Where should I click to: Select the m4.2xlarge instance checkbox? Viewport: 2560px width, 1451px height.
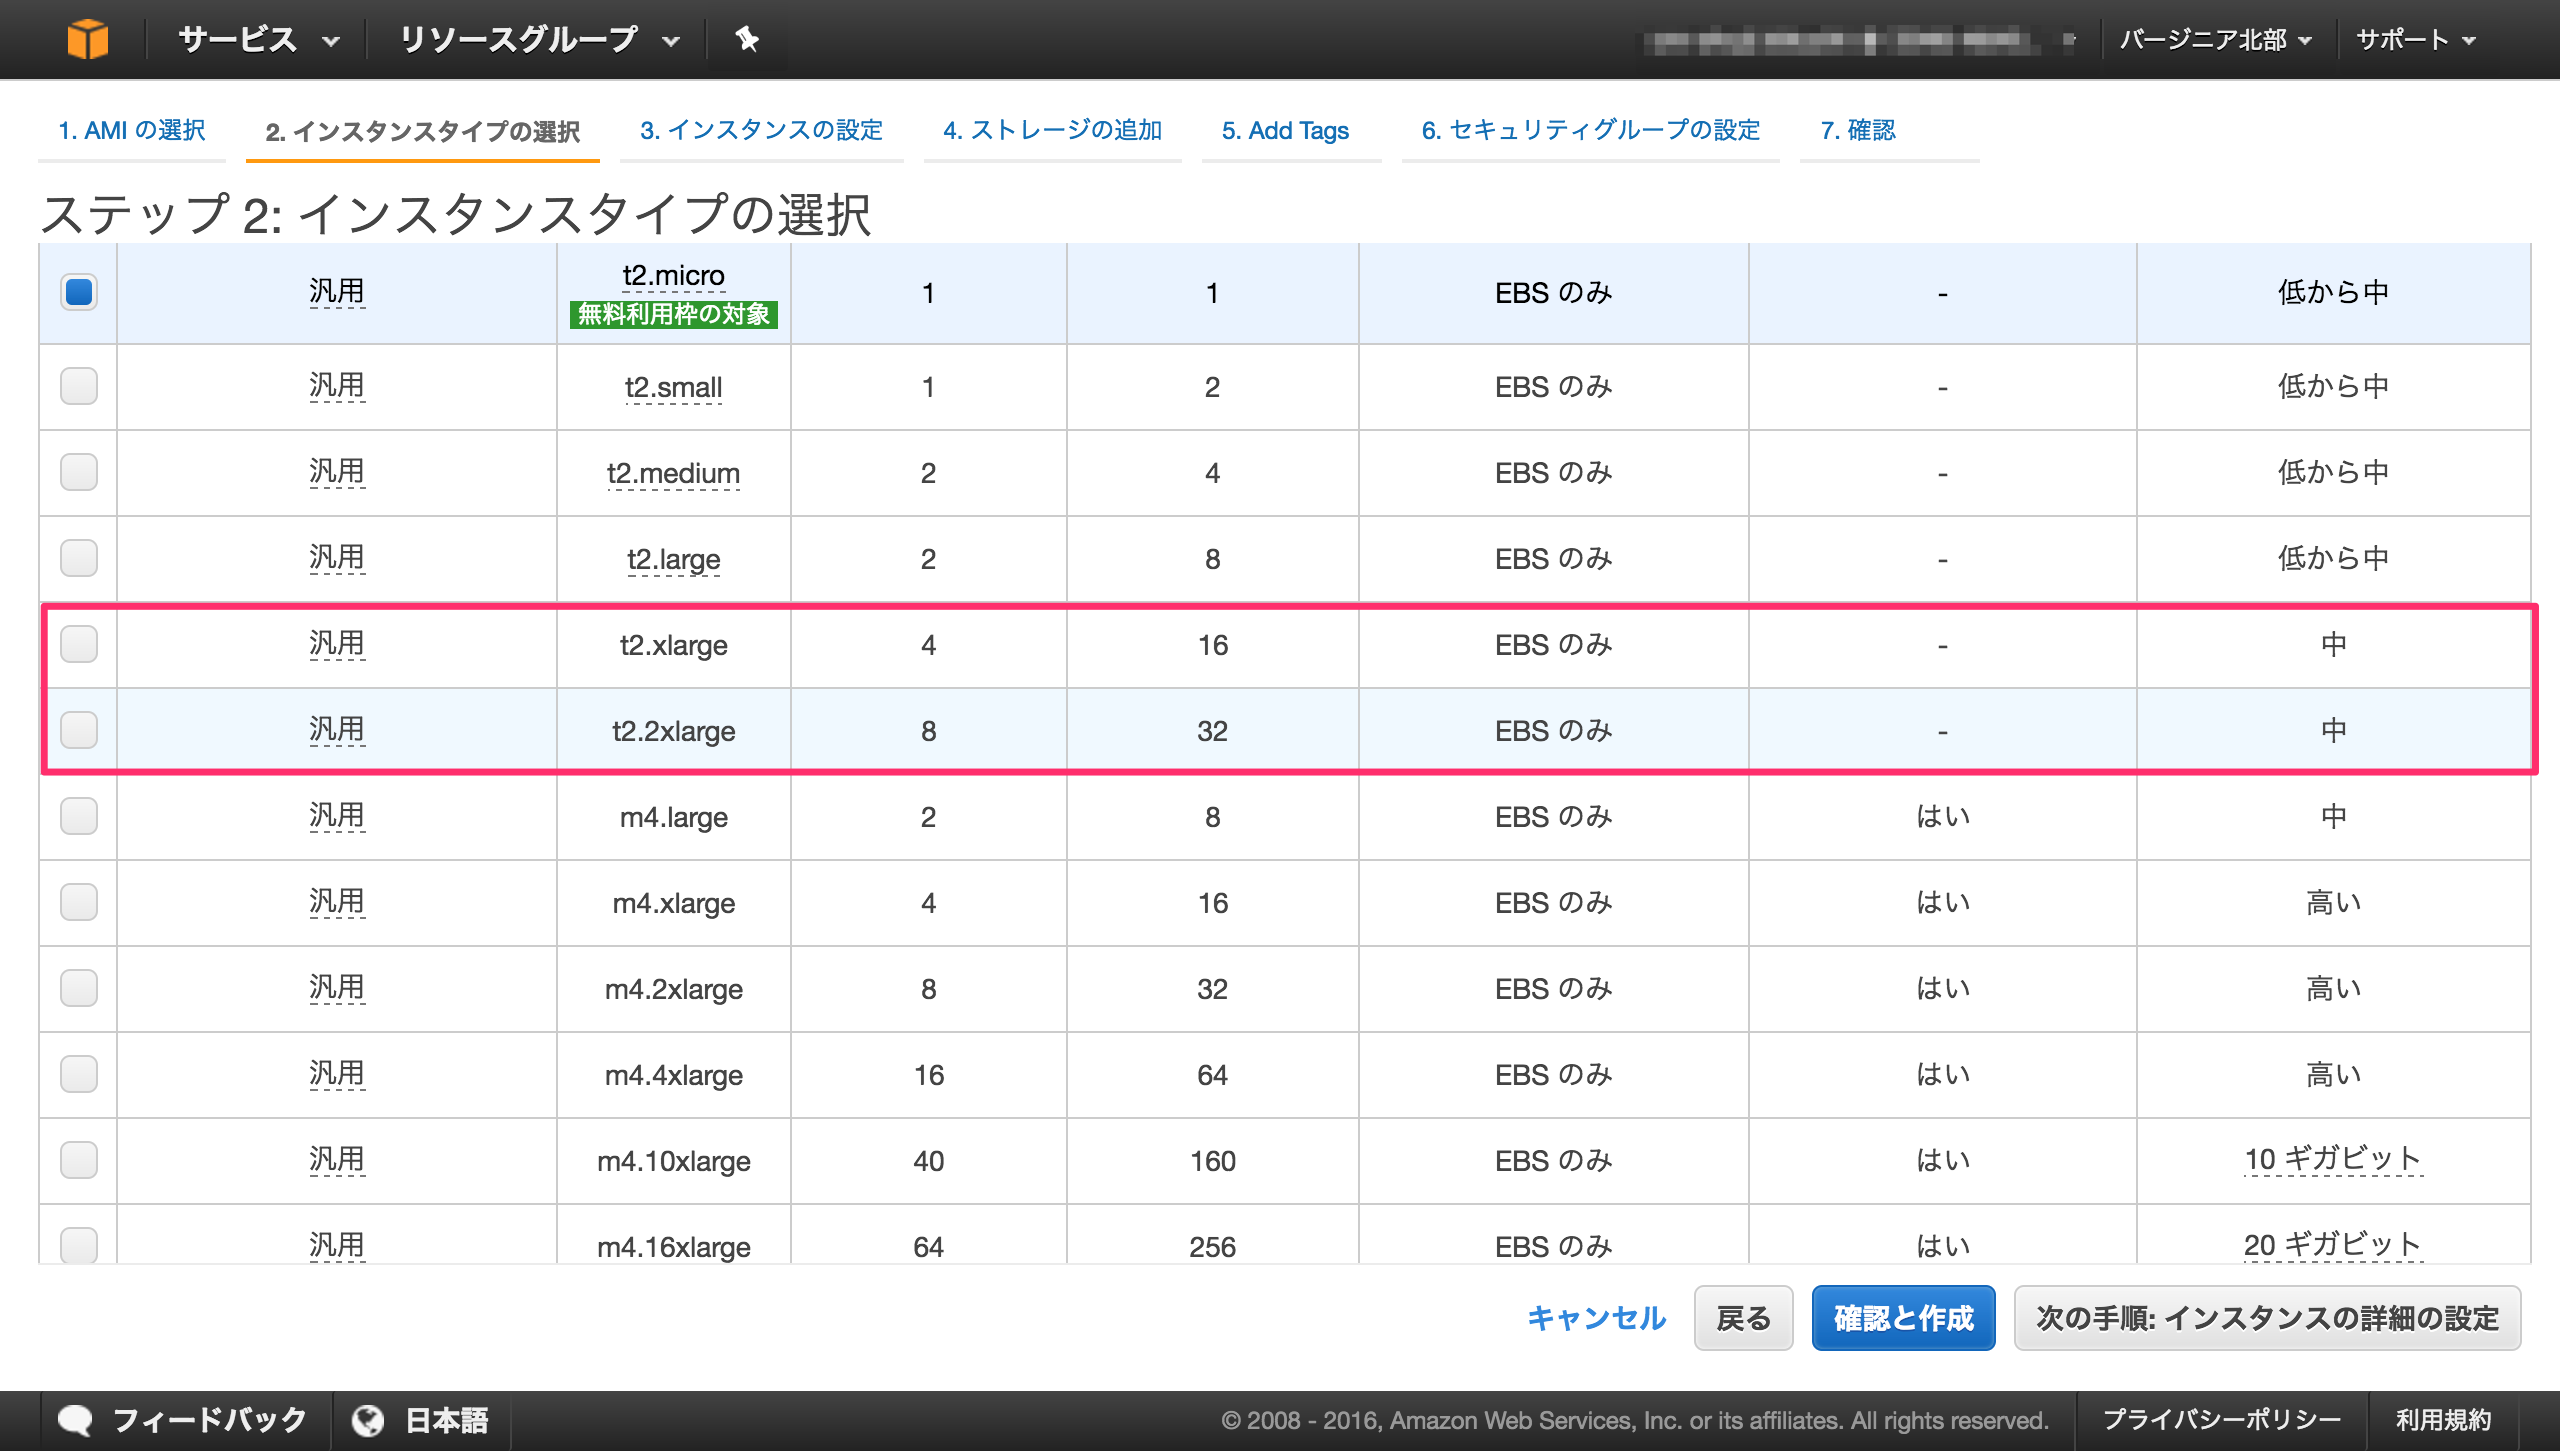pos(79,988)
